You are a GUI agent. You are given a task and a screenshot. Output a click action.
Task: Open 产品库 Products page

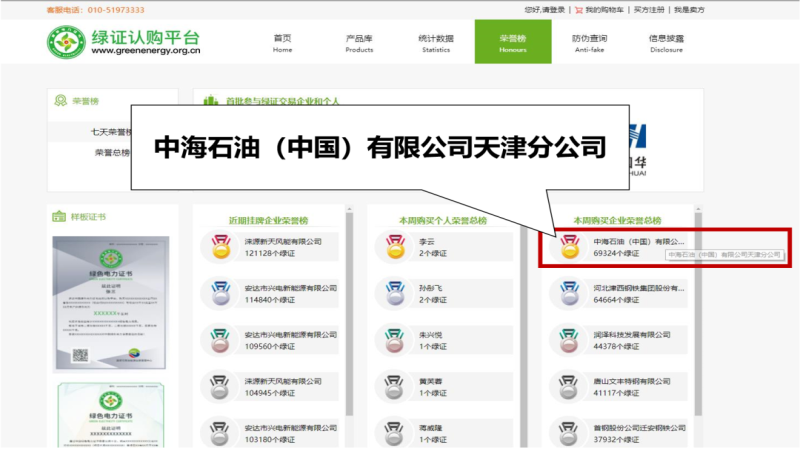tap(359, 43)
